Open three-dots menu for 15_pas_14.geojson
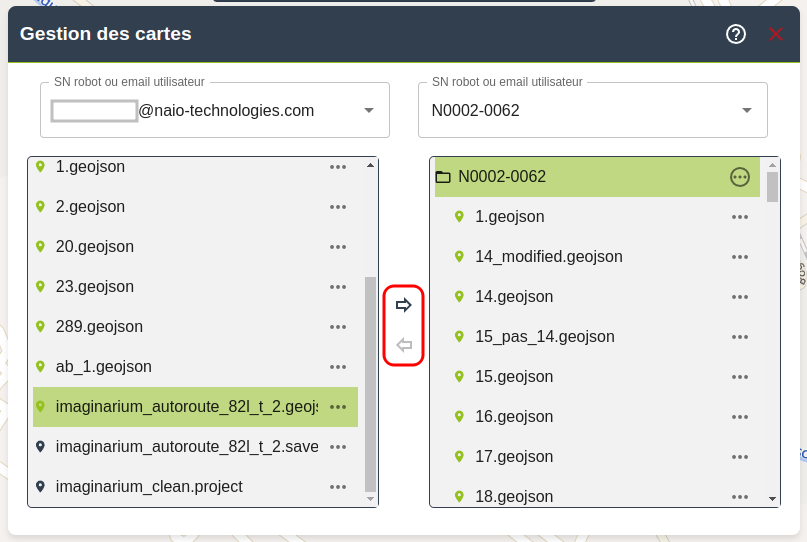Image resolution: width=807 pixels, height=542 pixels. point(740,337)
